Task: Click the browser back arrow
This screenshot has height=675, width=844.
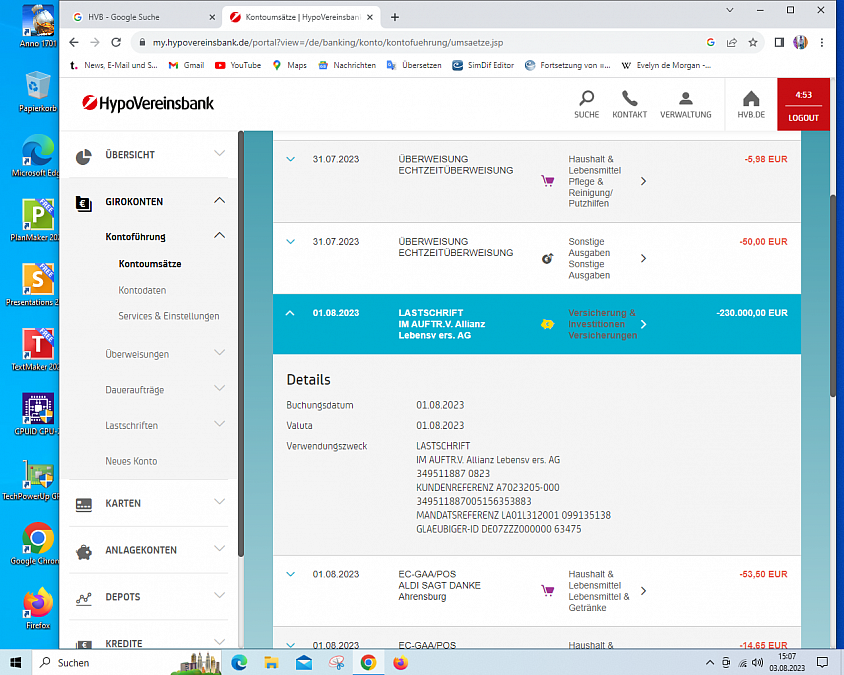Action: pyautogui.click(x=74, y=42)
